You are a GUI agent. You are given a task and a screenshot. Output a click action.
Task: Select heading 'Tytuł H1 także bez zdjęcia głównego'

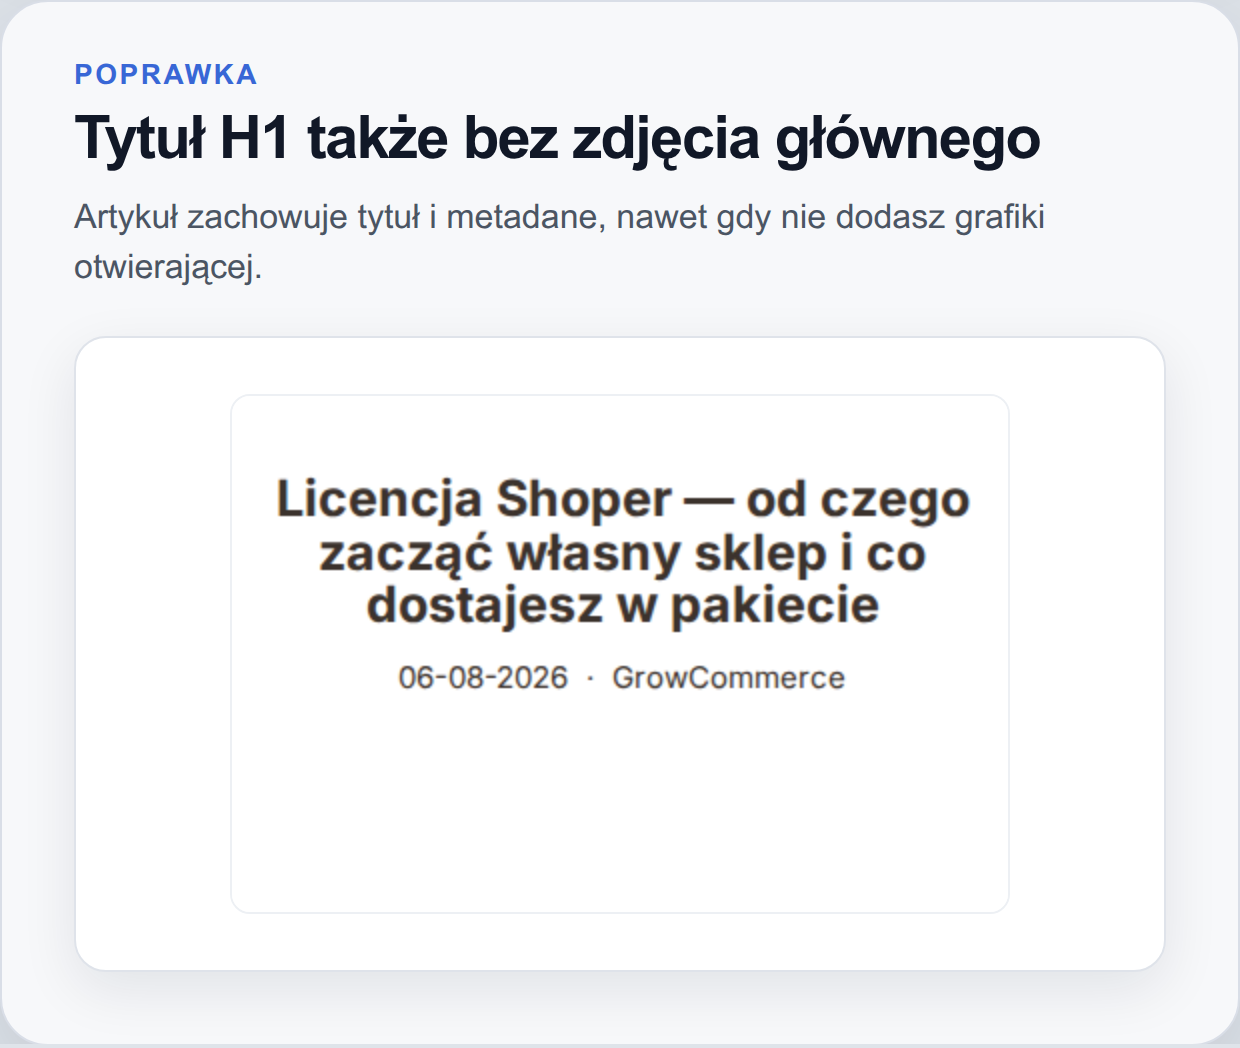tap(558, 138)
